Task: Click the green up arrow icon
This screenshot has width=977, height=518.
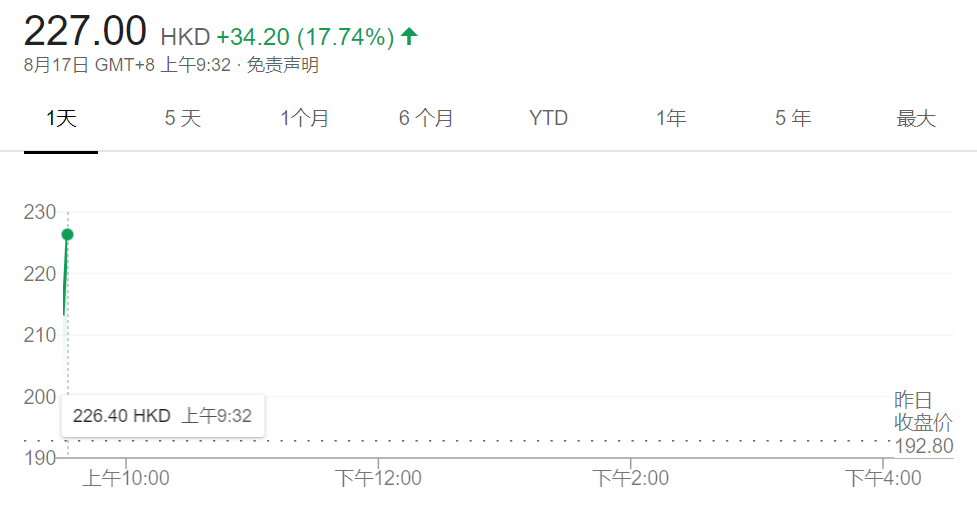Action: 409,36
